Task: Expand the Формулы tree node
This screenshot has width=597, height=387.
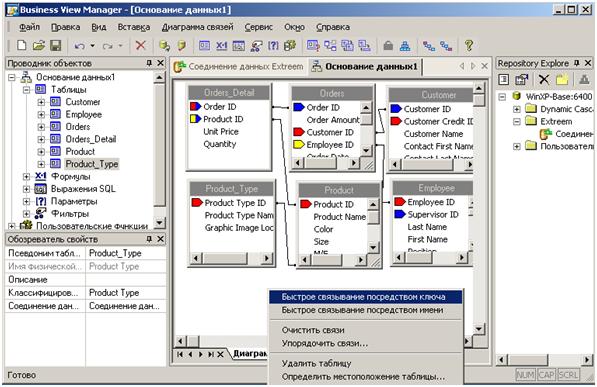Action: coord(26,176)
